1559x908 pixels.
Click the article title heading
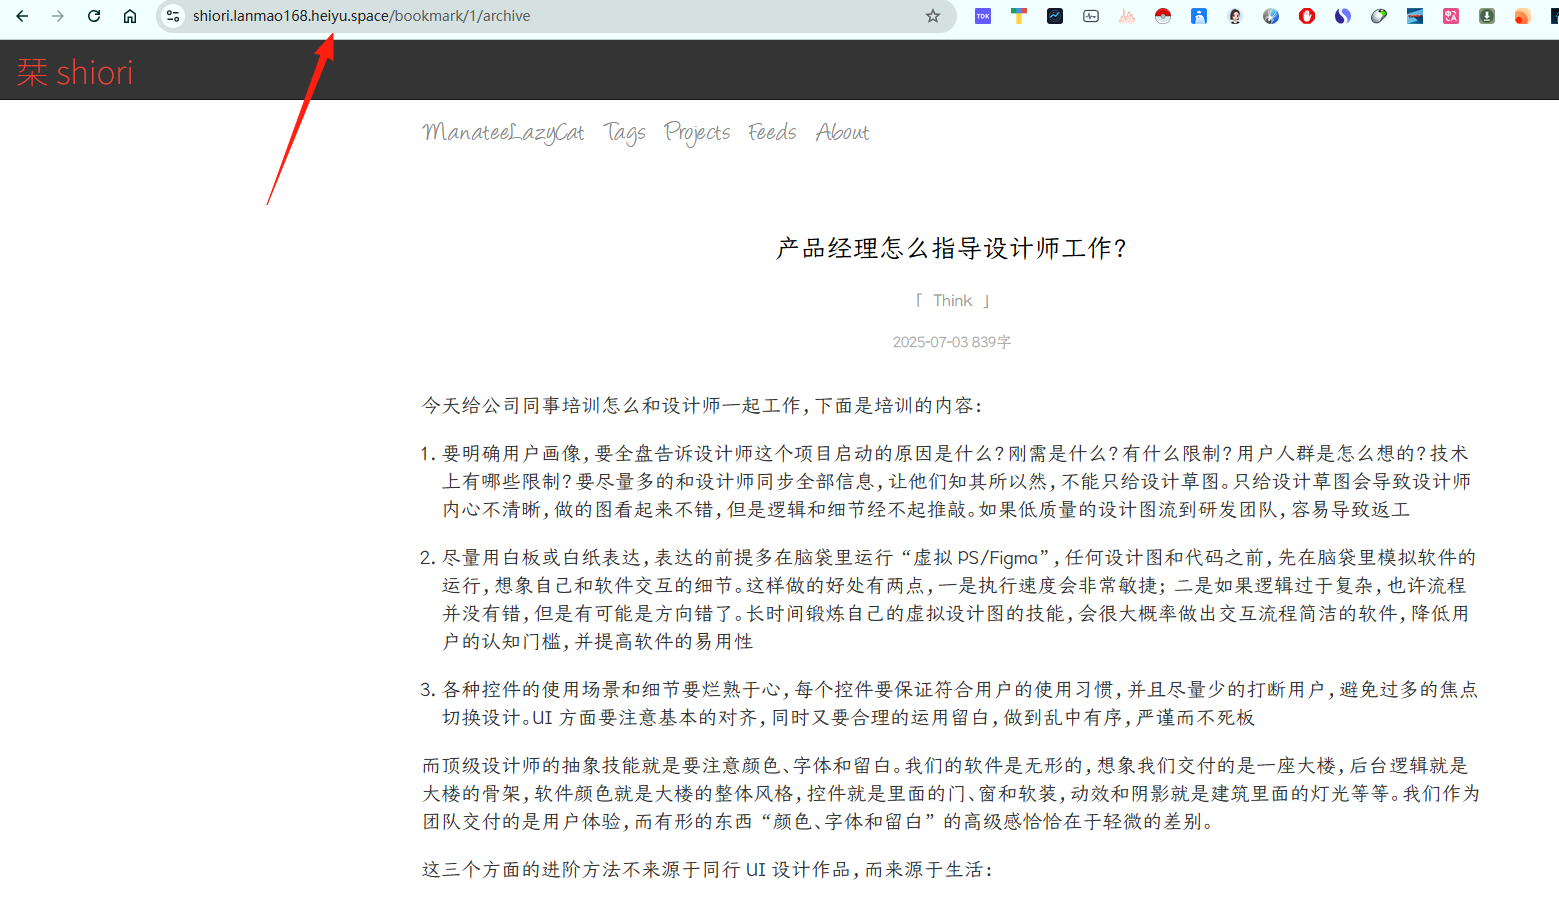952,248
